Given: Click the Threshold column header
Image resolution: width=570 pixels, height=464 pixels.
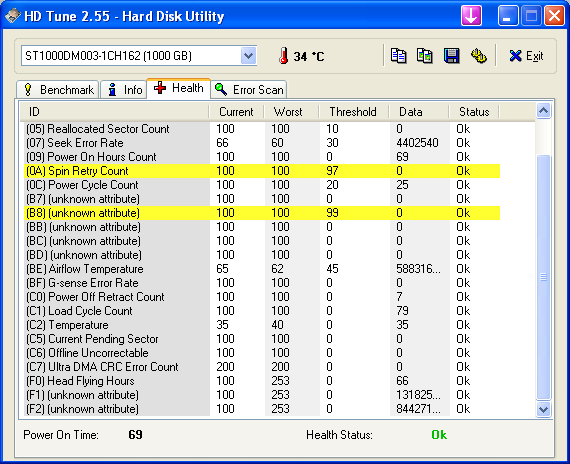Looking at the screenshot, I should (353, 112).
